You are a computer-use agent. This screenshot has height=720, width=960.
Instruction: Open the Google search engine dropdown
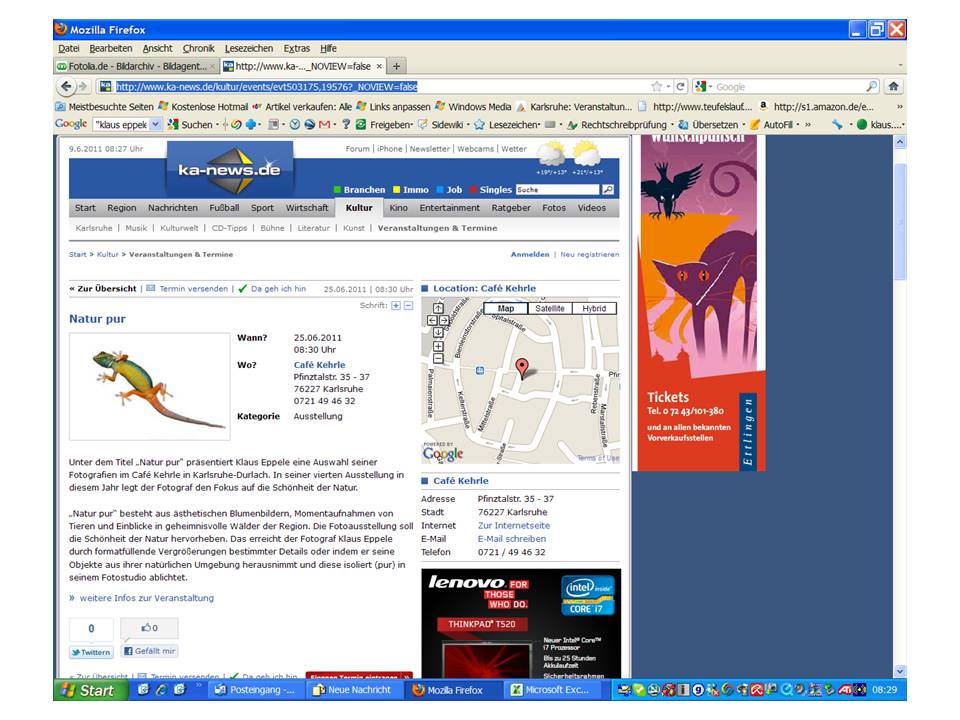pos(704,87)
